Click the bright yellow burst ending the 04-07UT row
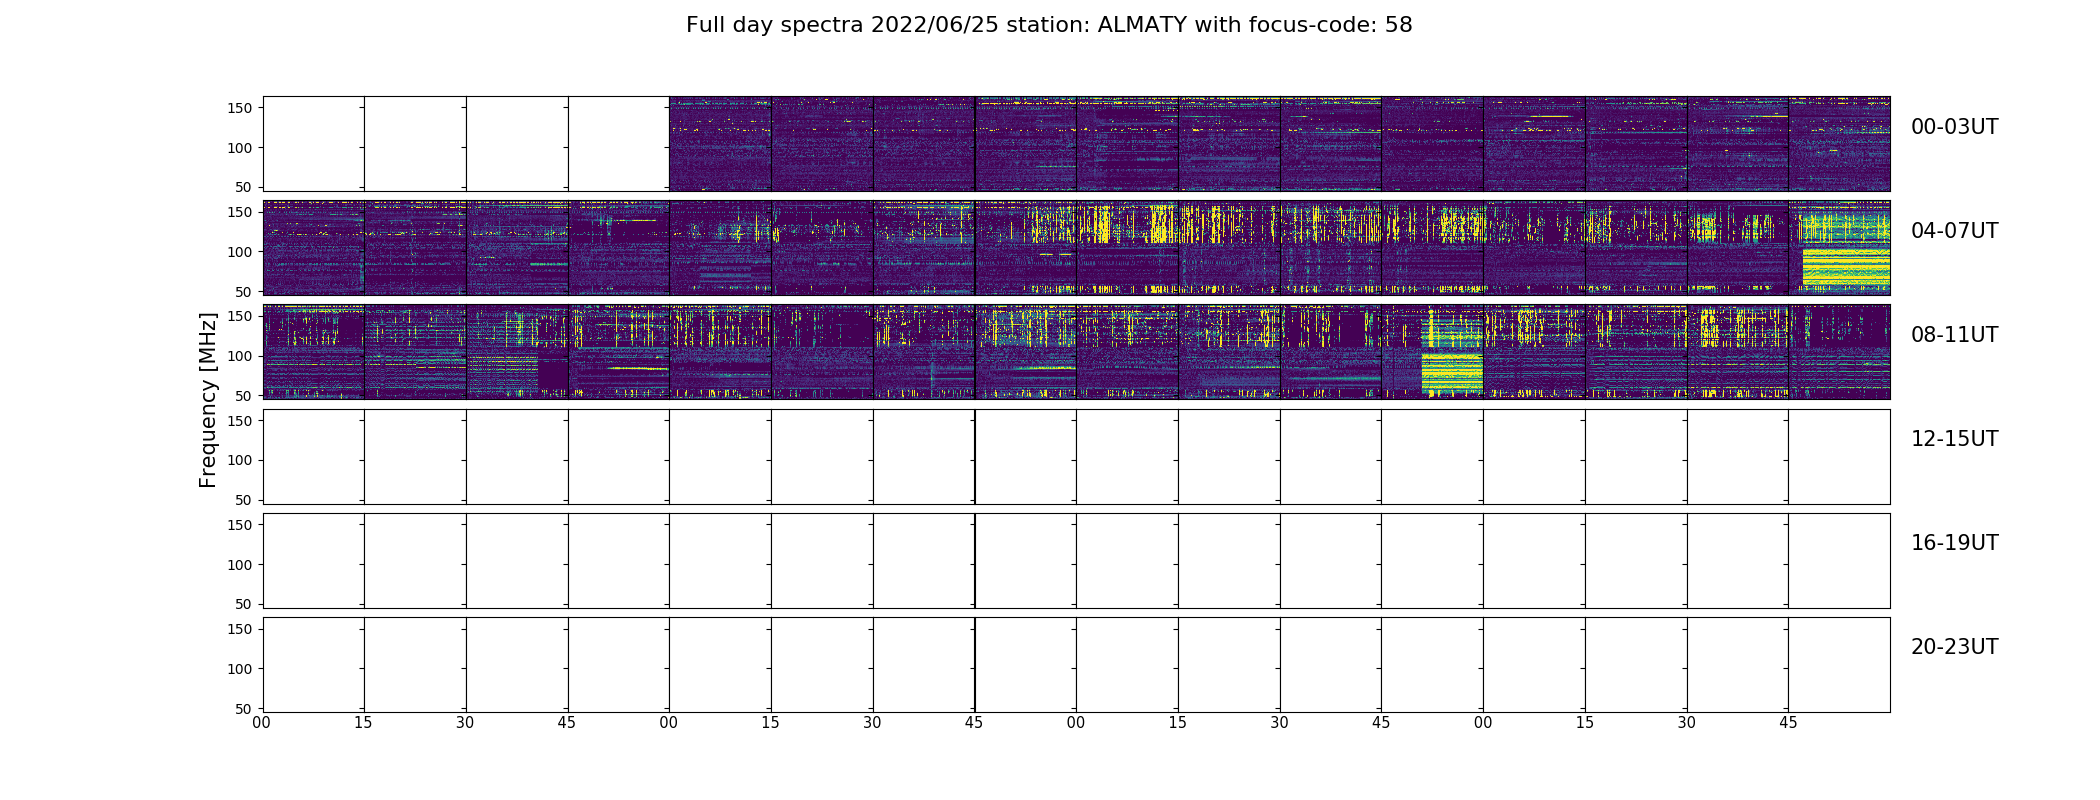The width and height of the screenshot is (2100, 800). pyautogui.click(x=1846, y=250)
